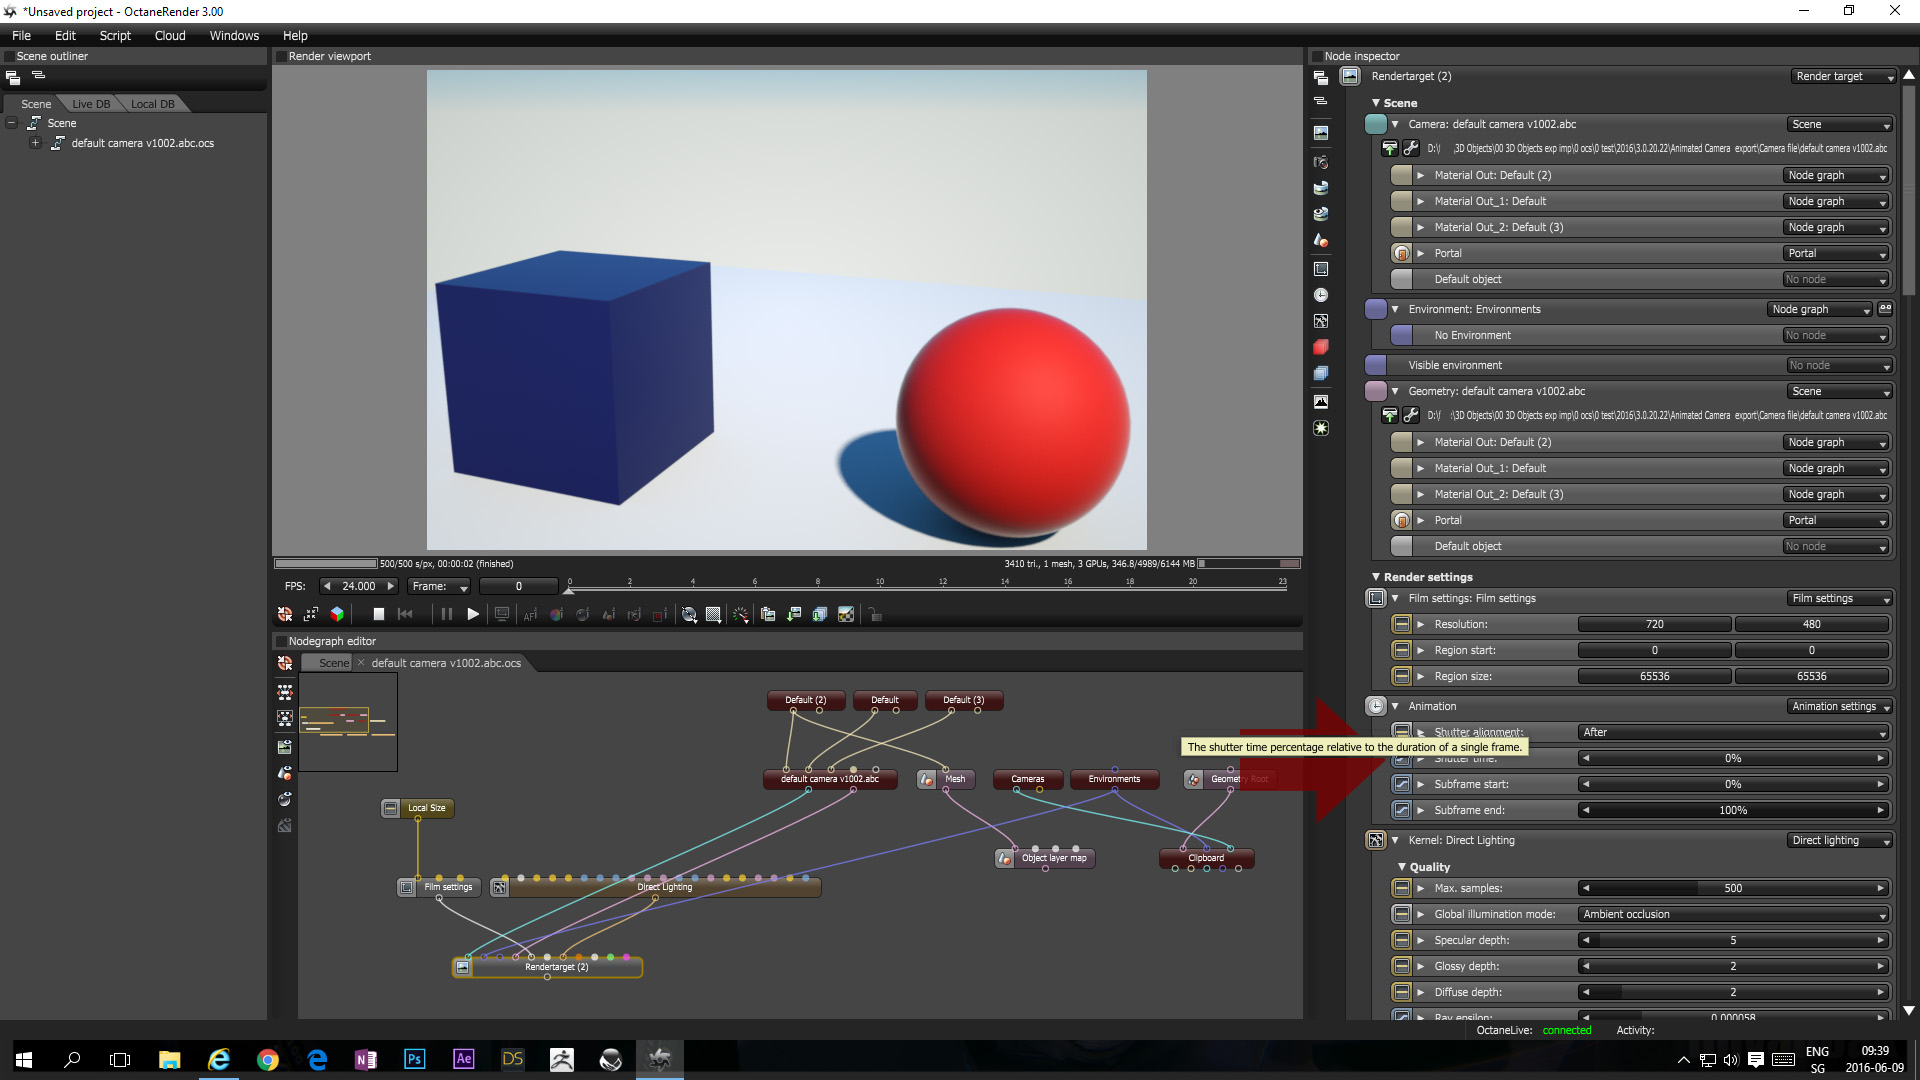1920x1080 pixels.
Task: Click the Rendertarget (2) node in nodegraph
Action: [x=556, y=967]
